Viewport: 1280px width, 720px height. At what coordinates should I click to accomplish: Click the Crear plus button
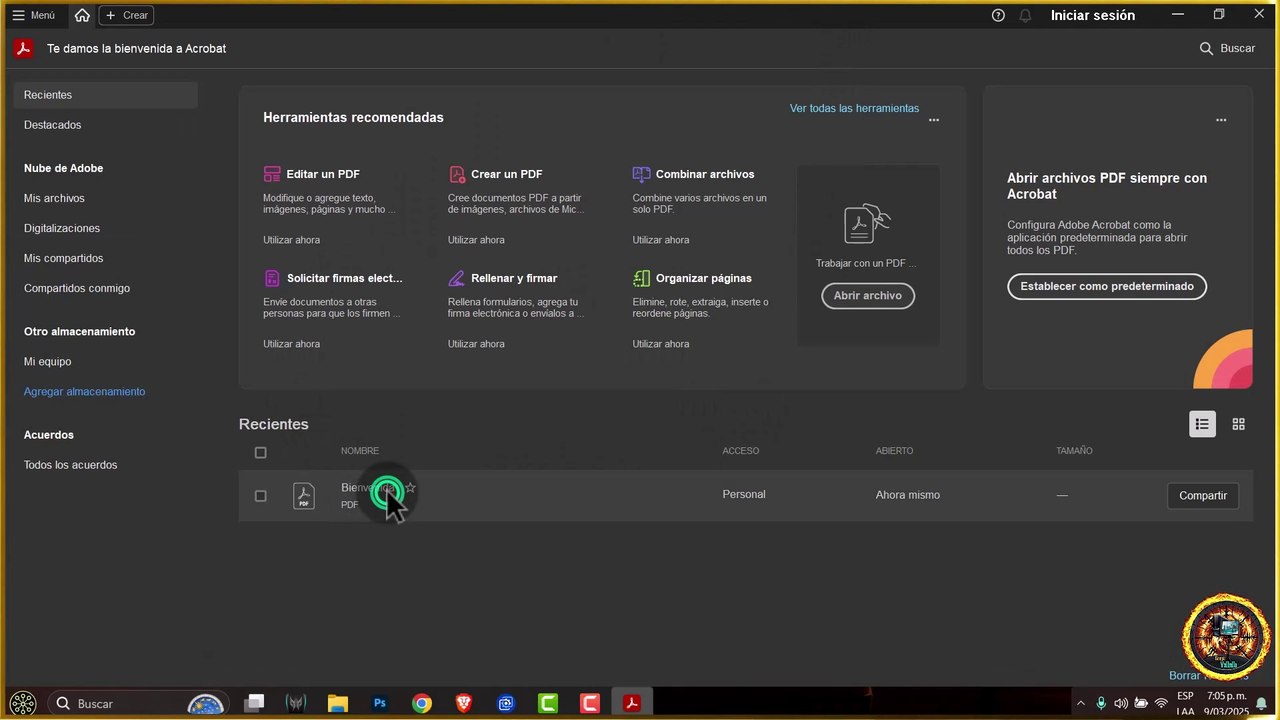[x=127, y=15]
